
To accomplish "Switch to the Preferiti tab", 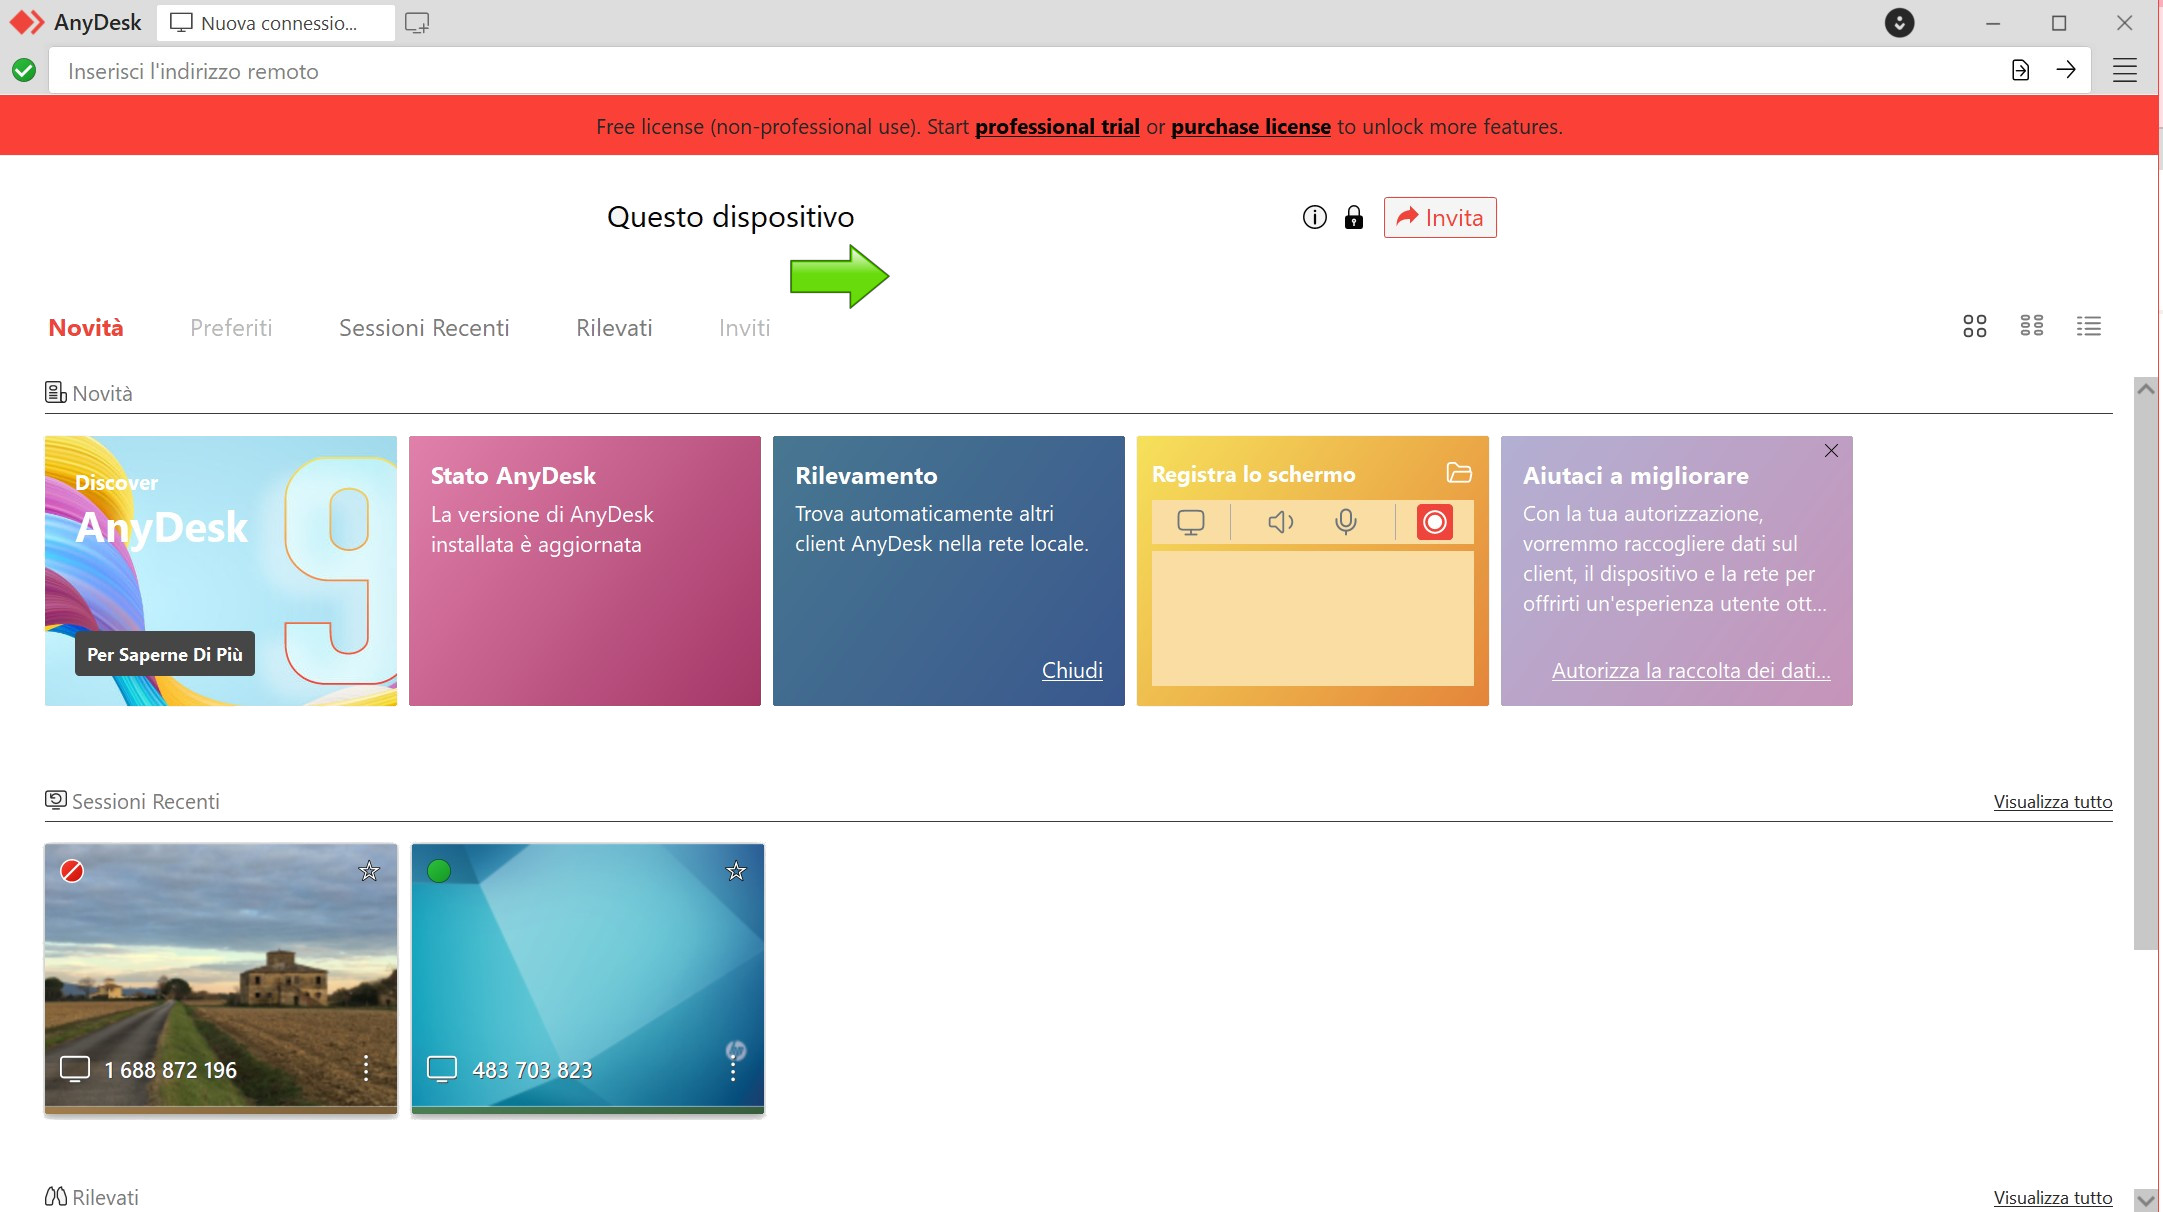I will [231, 327].
